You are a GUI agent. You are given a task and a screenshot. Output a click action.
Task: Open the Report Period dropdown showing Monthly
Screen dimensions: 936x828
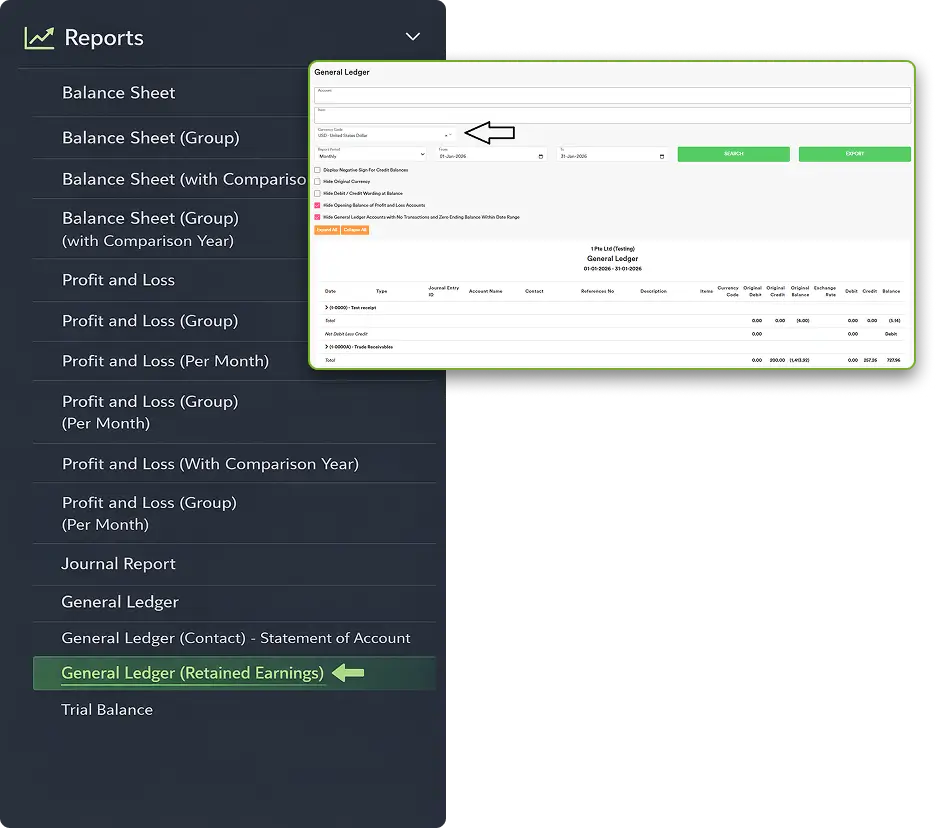point(422,155)
